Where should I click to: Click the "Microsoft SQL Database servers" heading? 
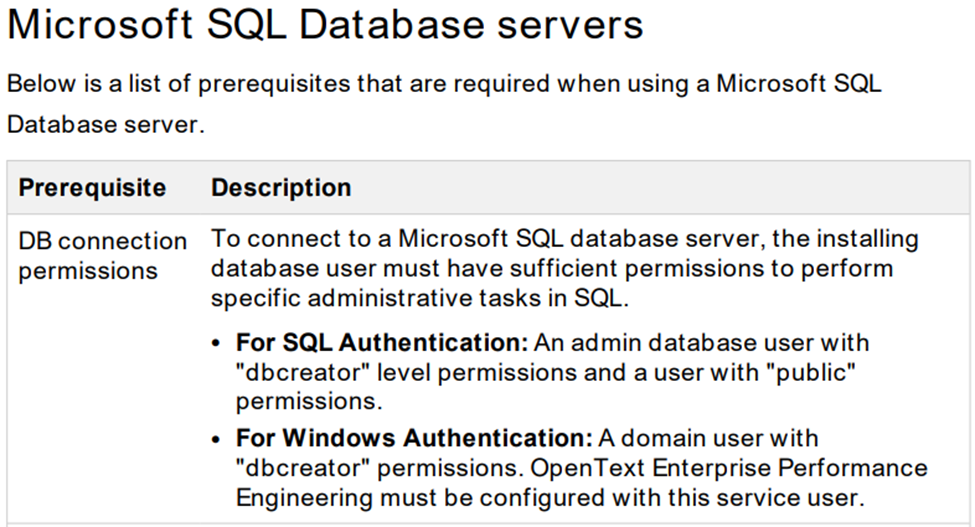point(325,25)
